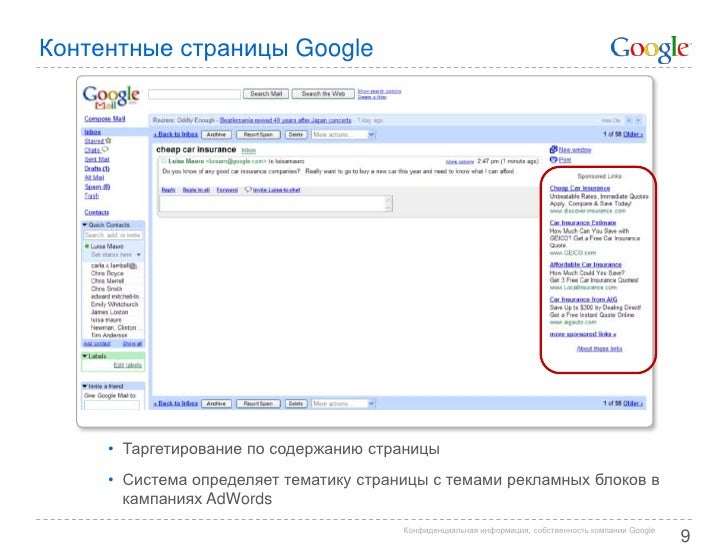Click Edit labels link

point(128,365)
